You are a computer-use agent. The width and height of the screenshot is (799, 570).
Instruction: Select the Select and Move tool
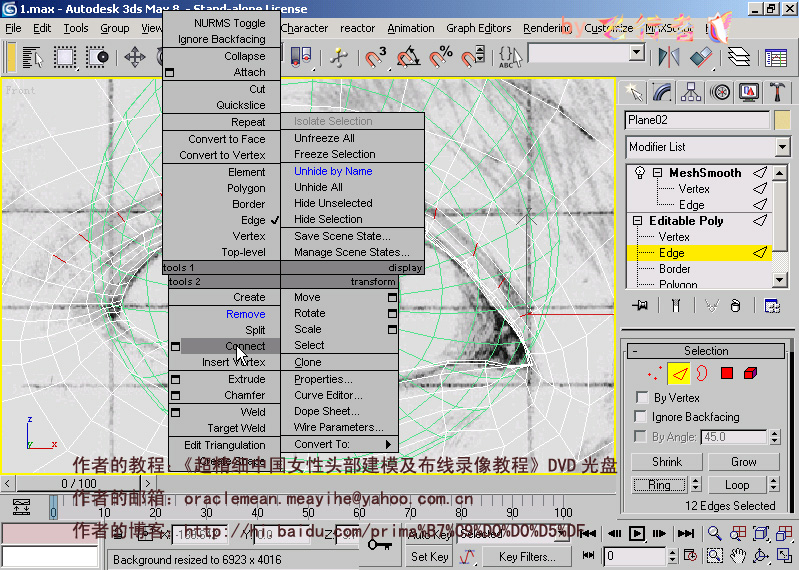[x=135, y=57]
